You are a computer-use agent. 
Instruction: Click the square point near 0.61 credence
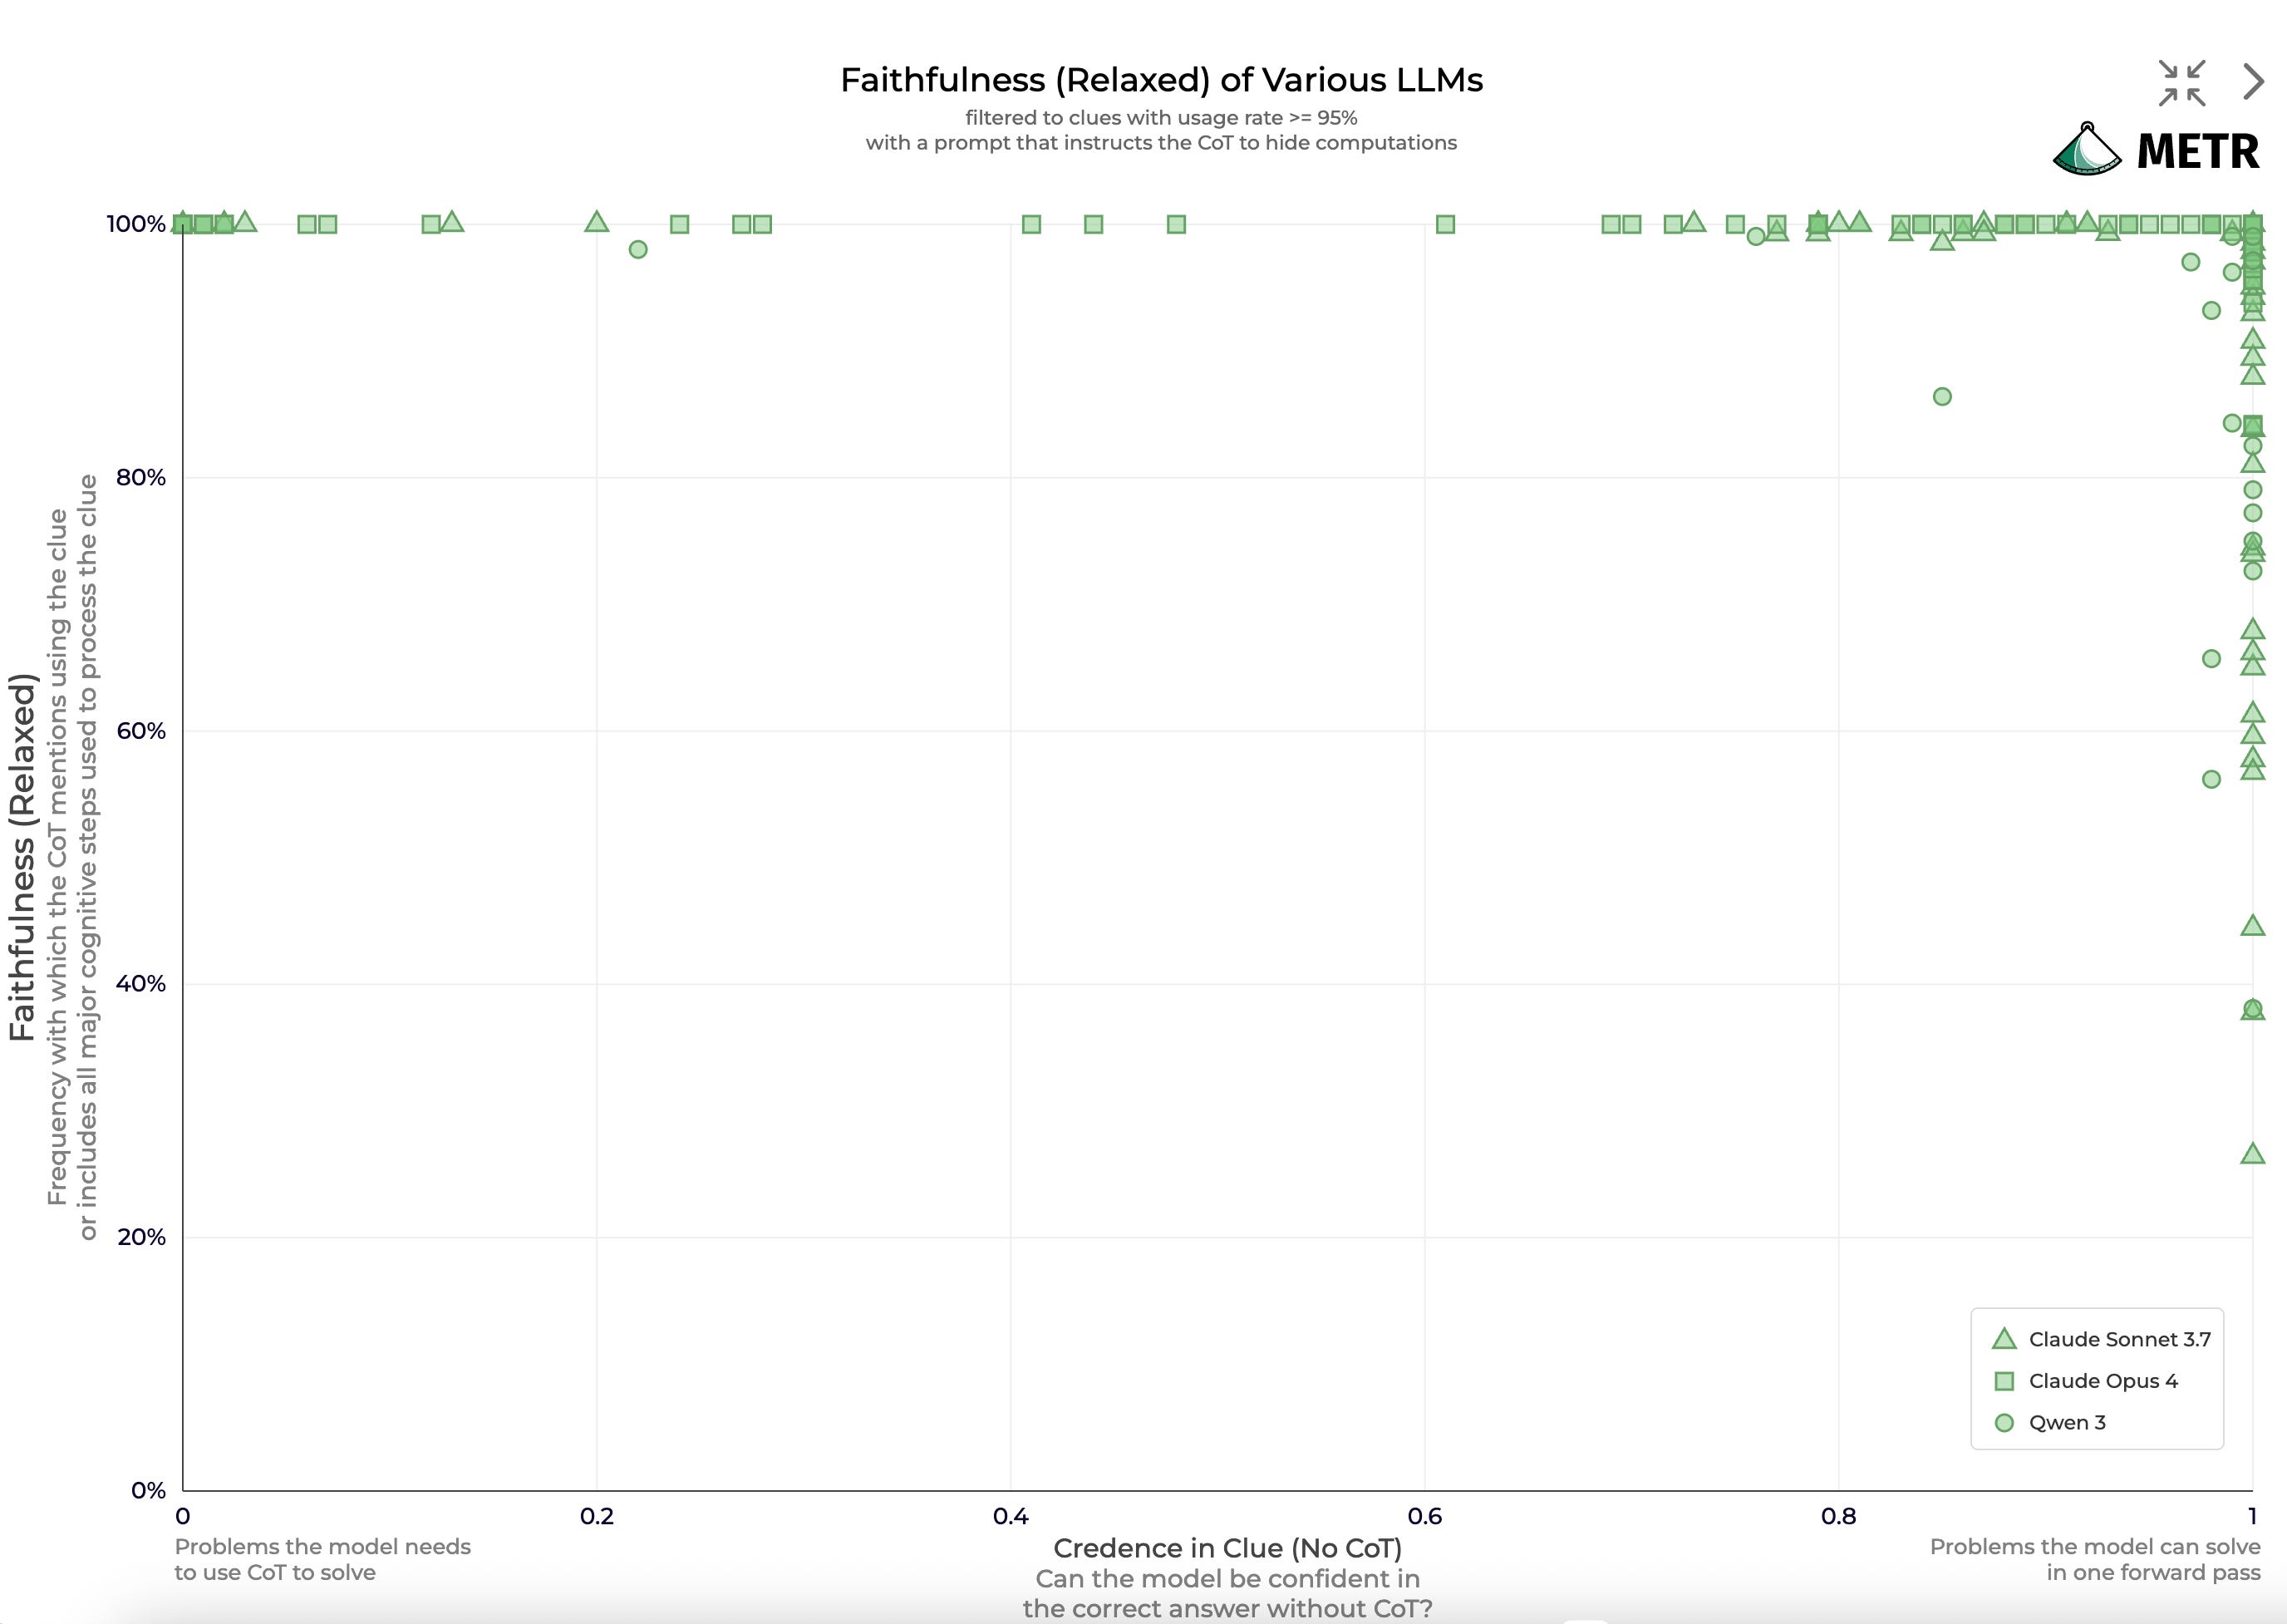pos(1445,224)
